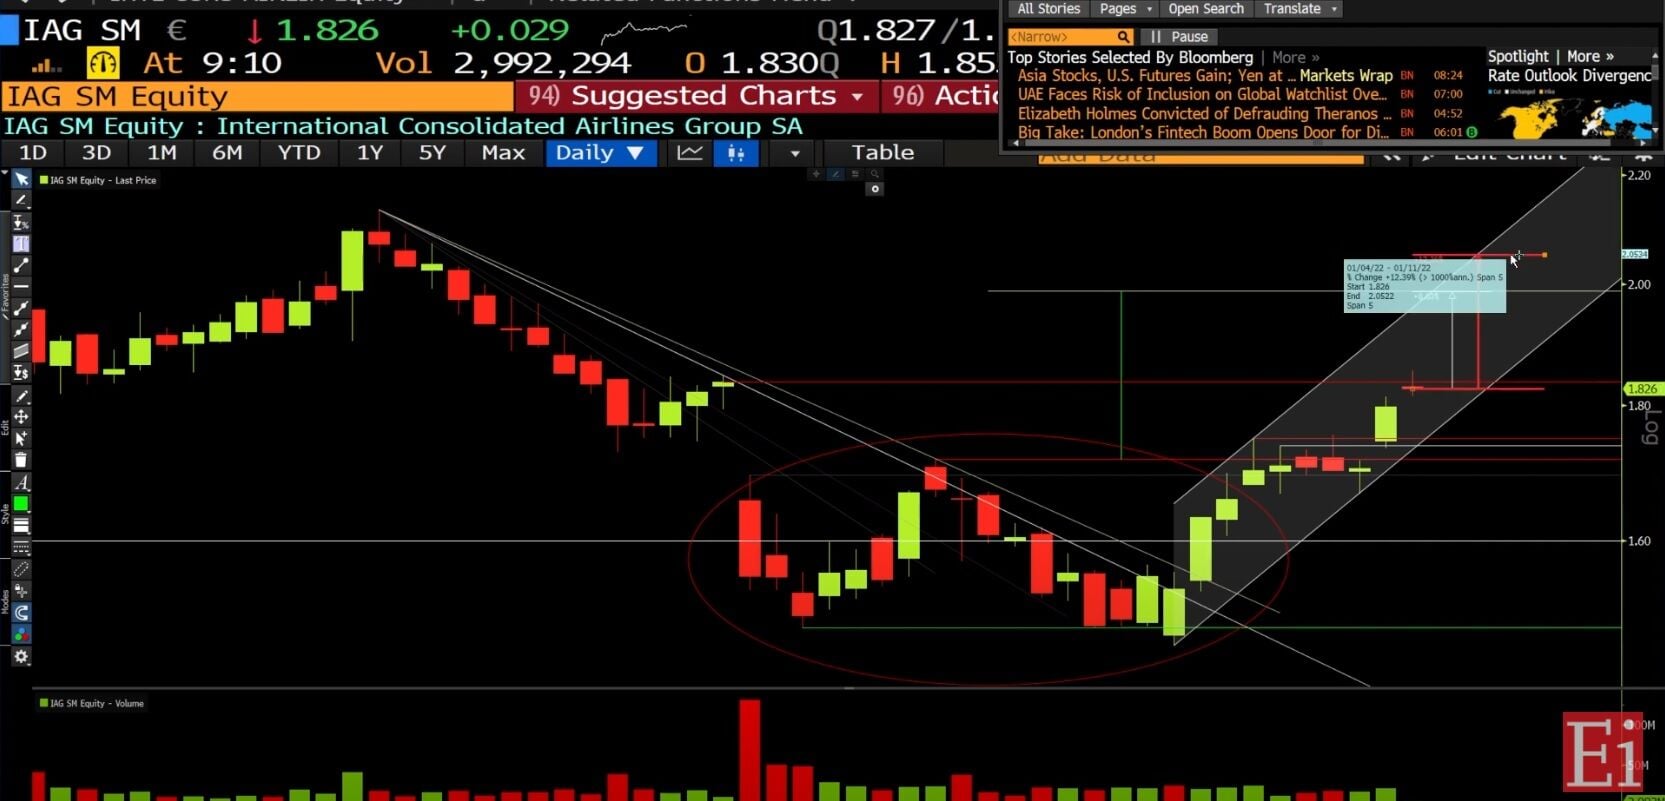Switch to candlestick chart view icon
The height and width of the screenshot is (801, 1665).
pos(736,153)
